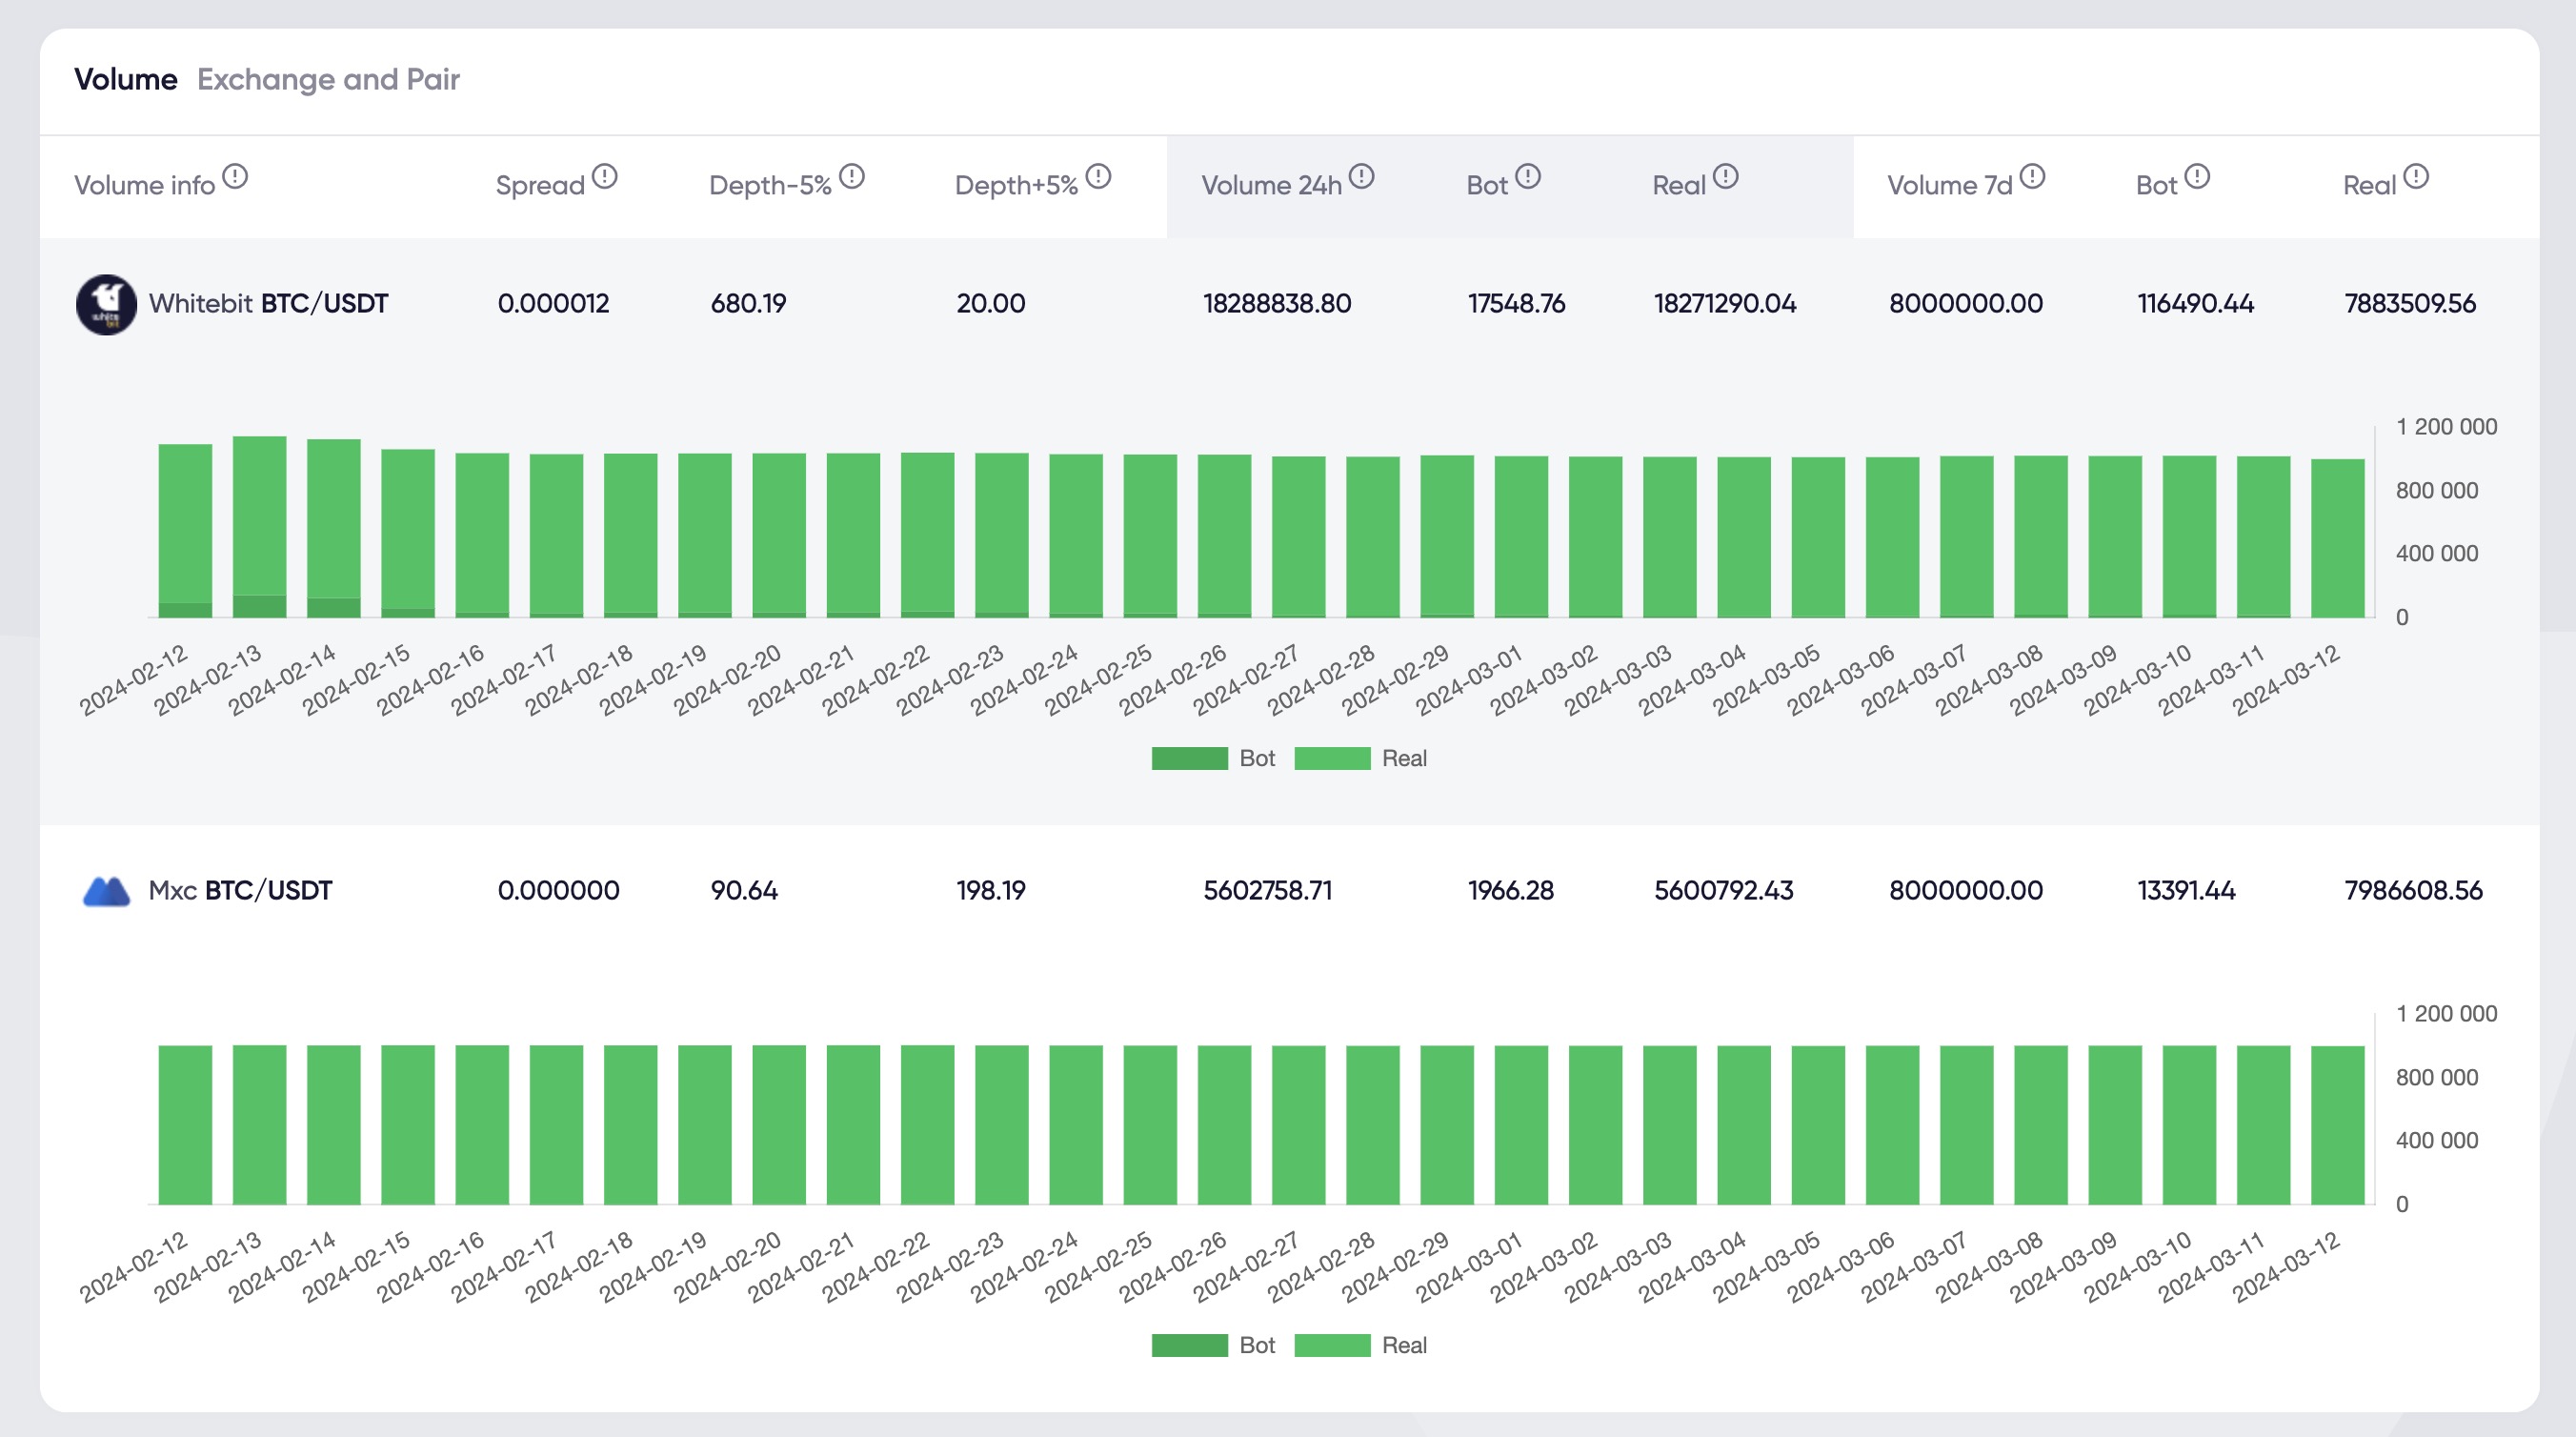Click the Spread info icon
This screenshot has width=2576, height=1437.
[604, 177]
